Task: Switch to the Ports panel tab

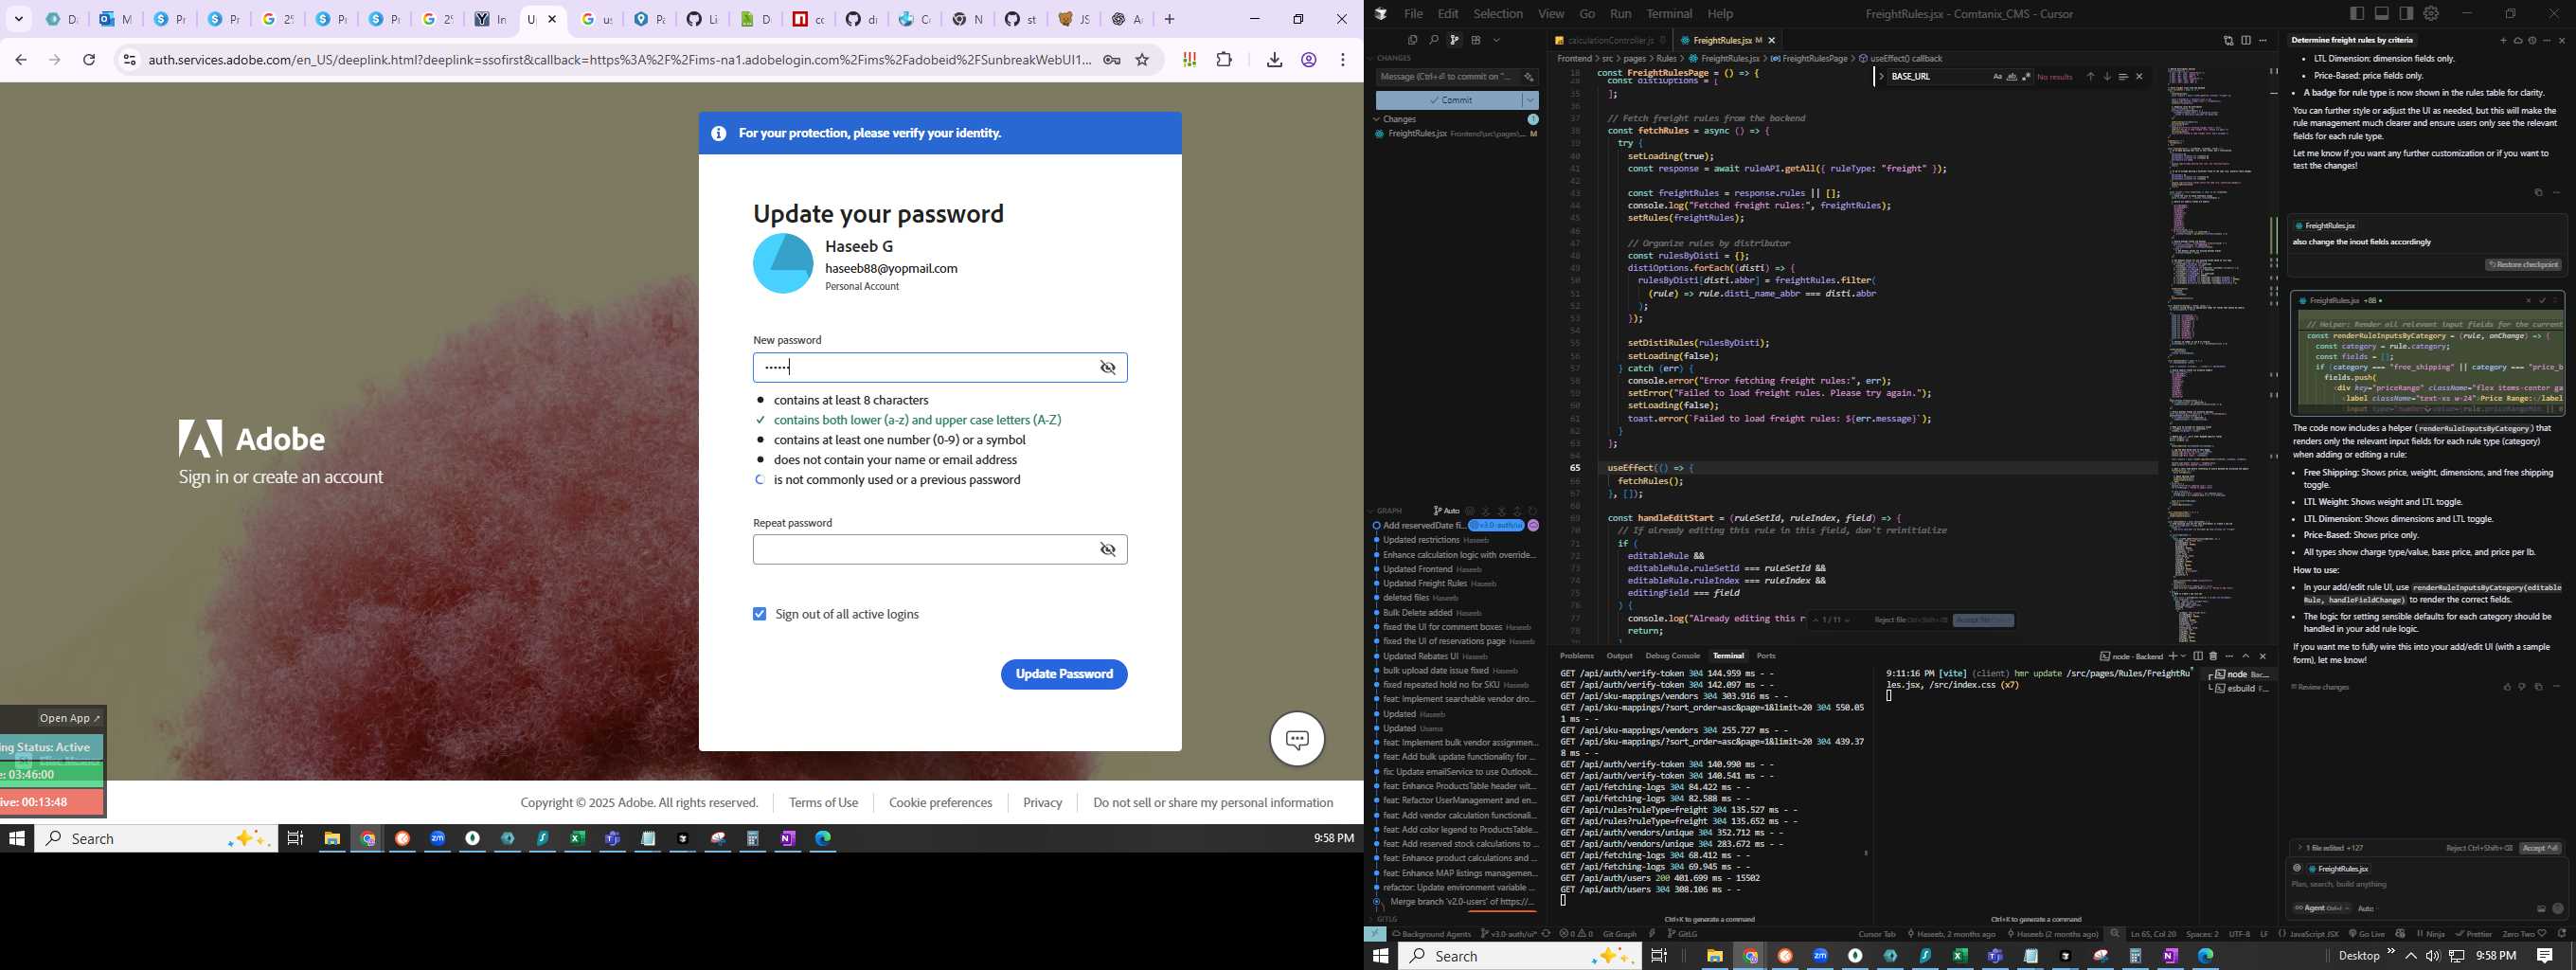Action: 1766,656
